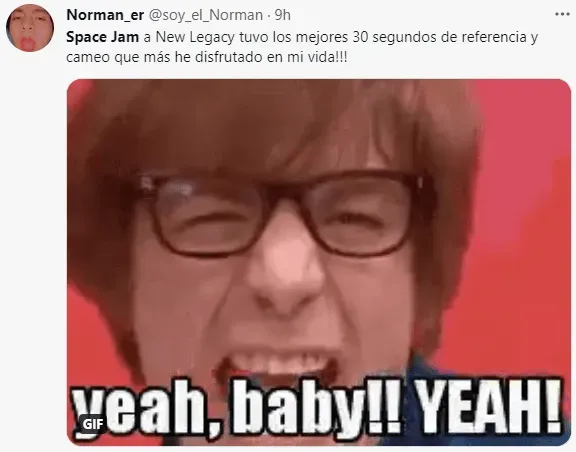
Task: Click the glasses in the GIF
Action: tap(281, 214)
